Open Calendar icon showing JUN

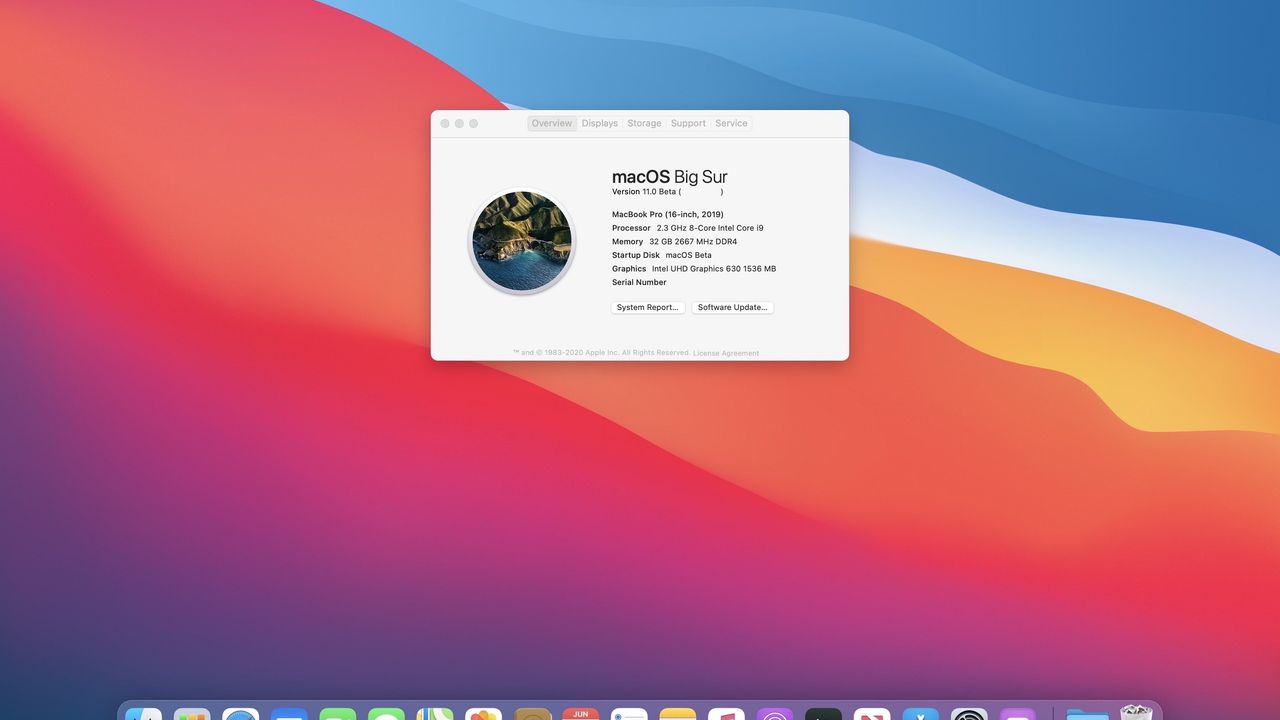[580, 714]
